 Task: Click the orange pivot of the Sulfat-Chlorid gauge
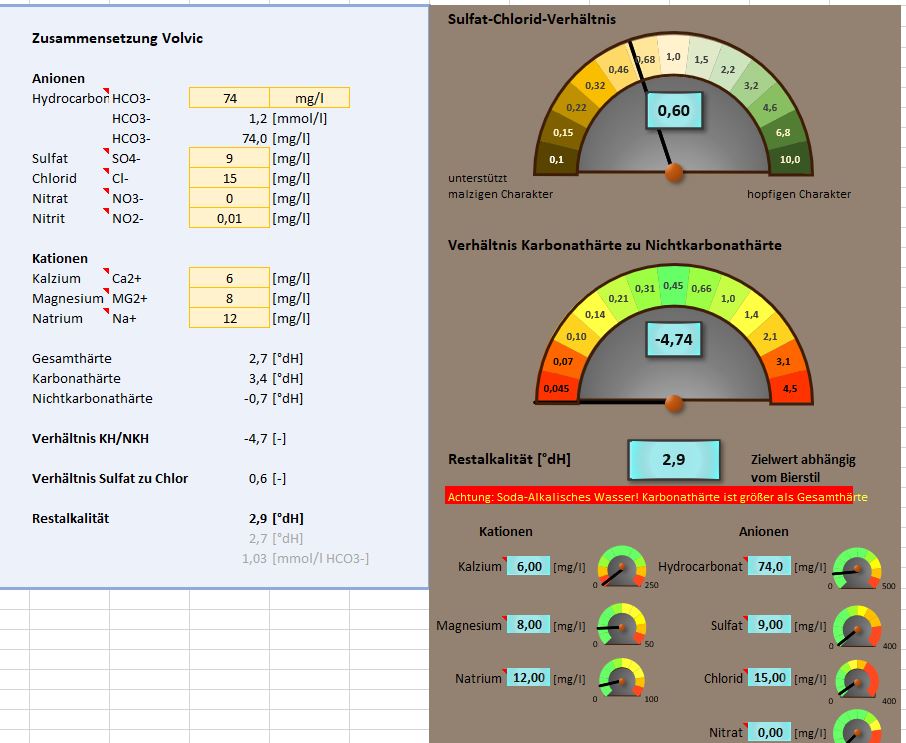coord(674,173)
